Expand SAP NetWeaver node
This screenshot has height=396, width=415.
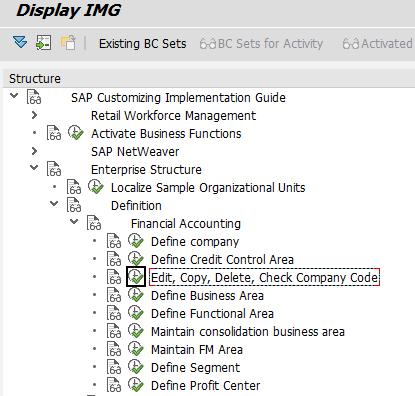click(x=34, y=151)
